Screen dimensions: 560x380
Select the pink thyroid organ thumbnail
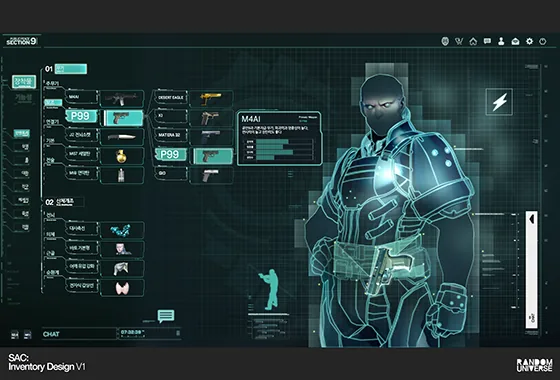[122, 288]
